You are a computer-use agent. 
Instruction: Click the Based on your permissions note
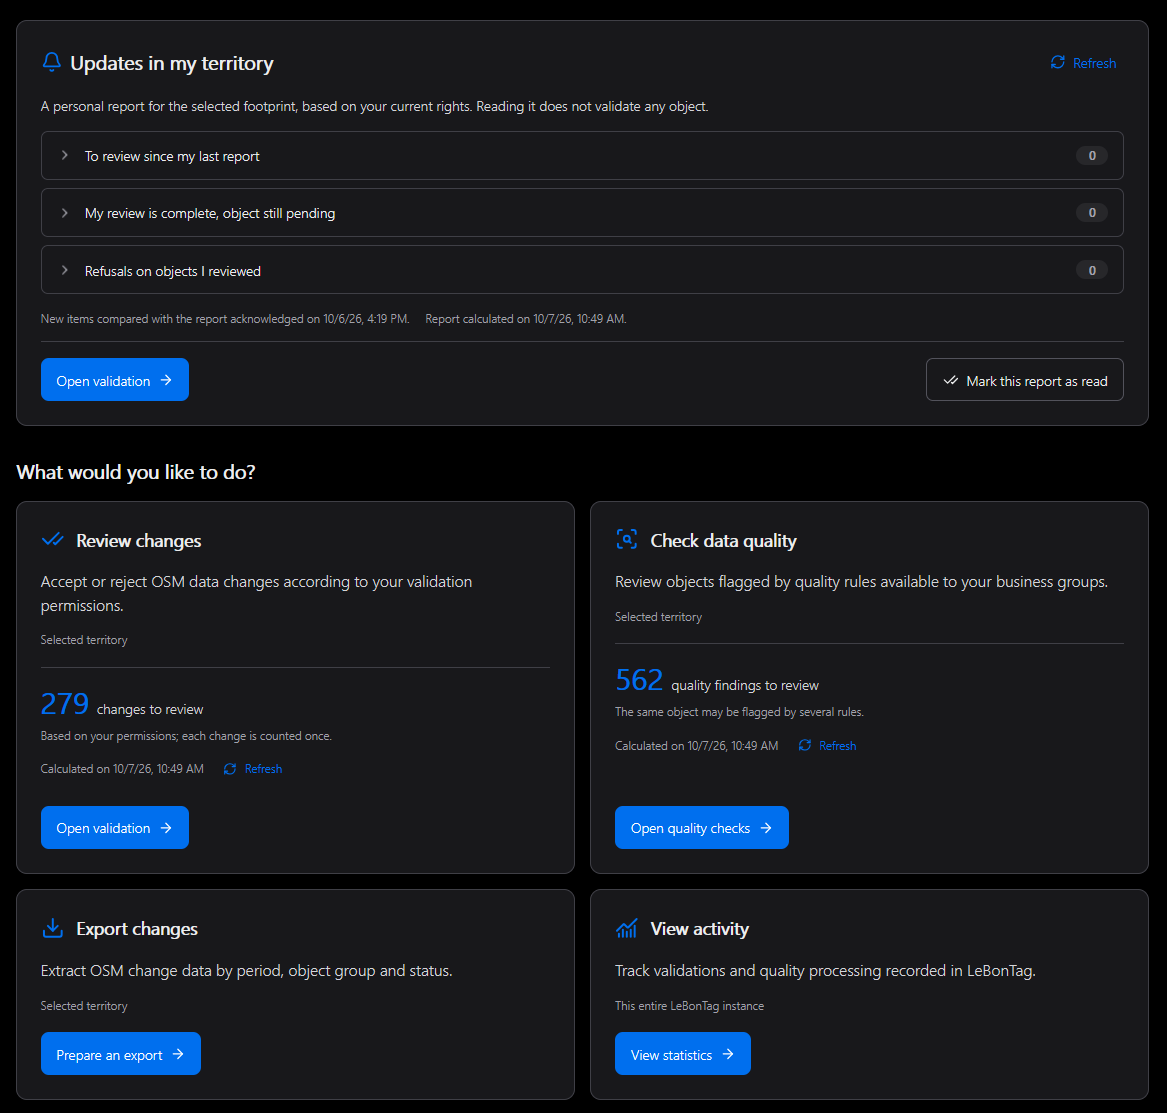186,736
